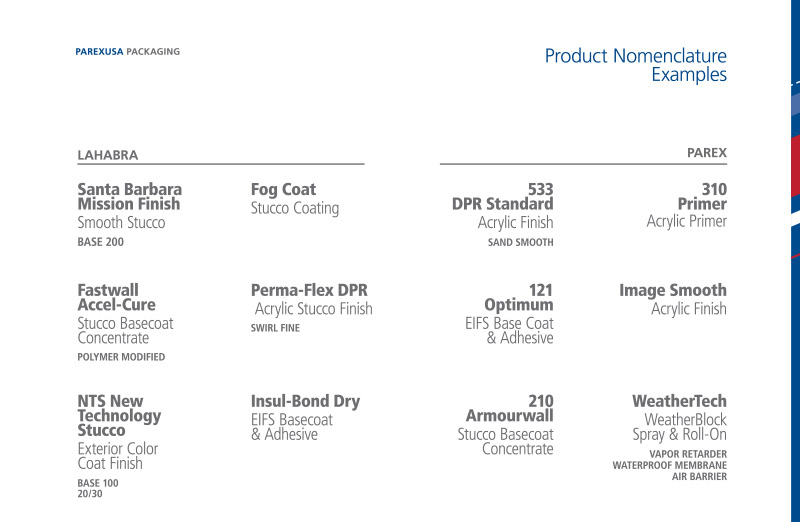Viewport: 800px width, 522px height.
Task: Select the 533 DPR Standard entry
Action: 503,196
